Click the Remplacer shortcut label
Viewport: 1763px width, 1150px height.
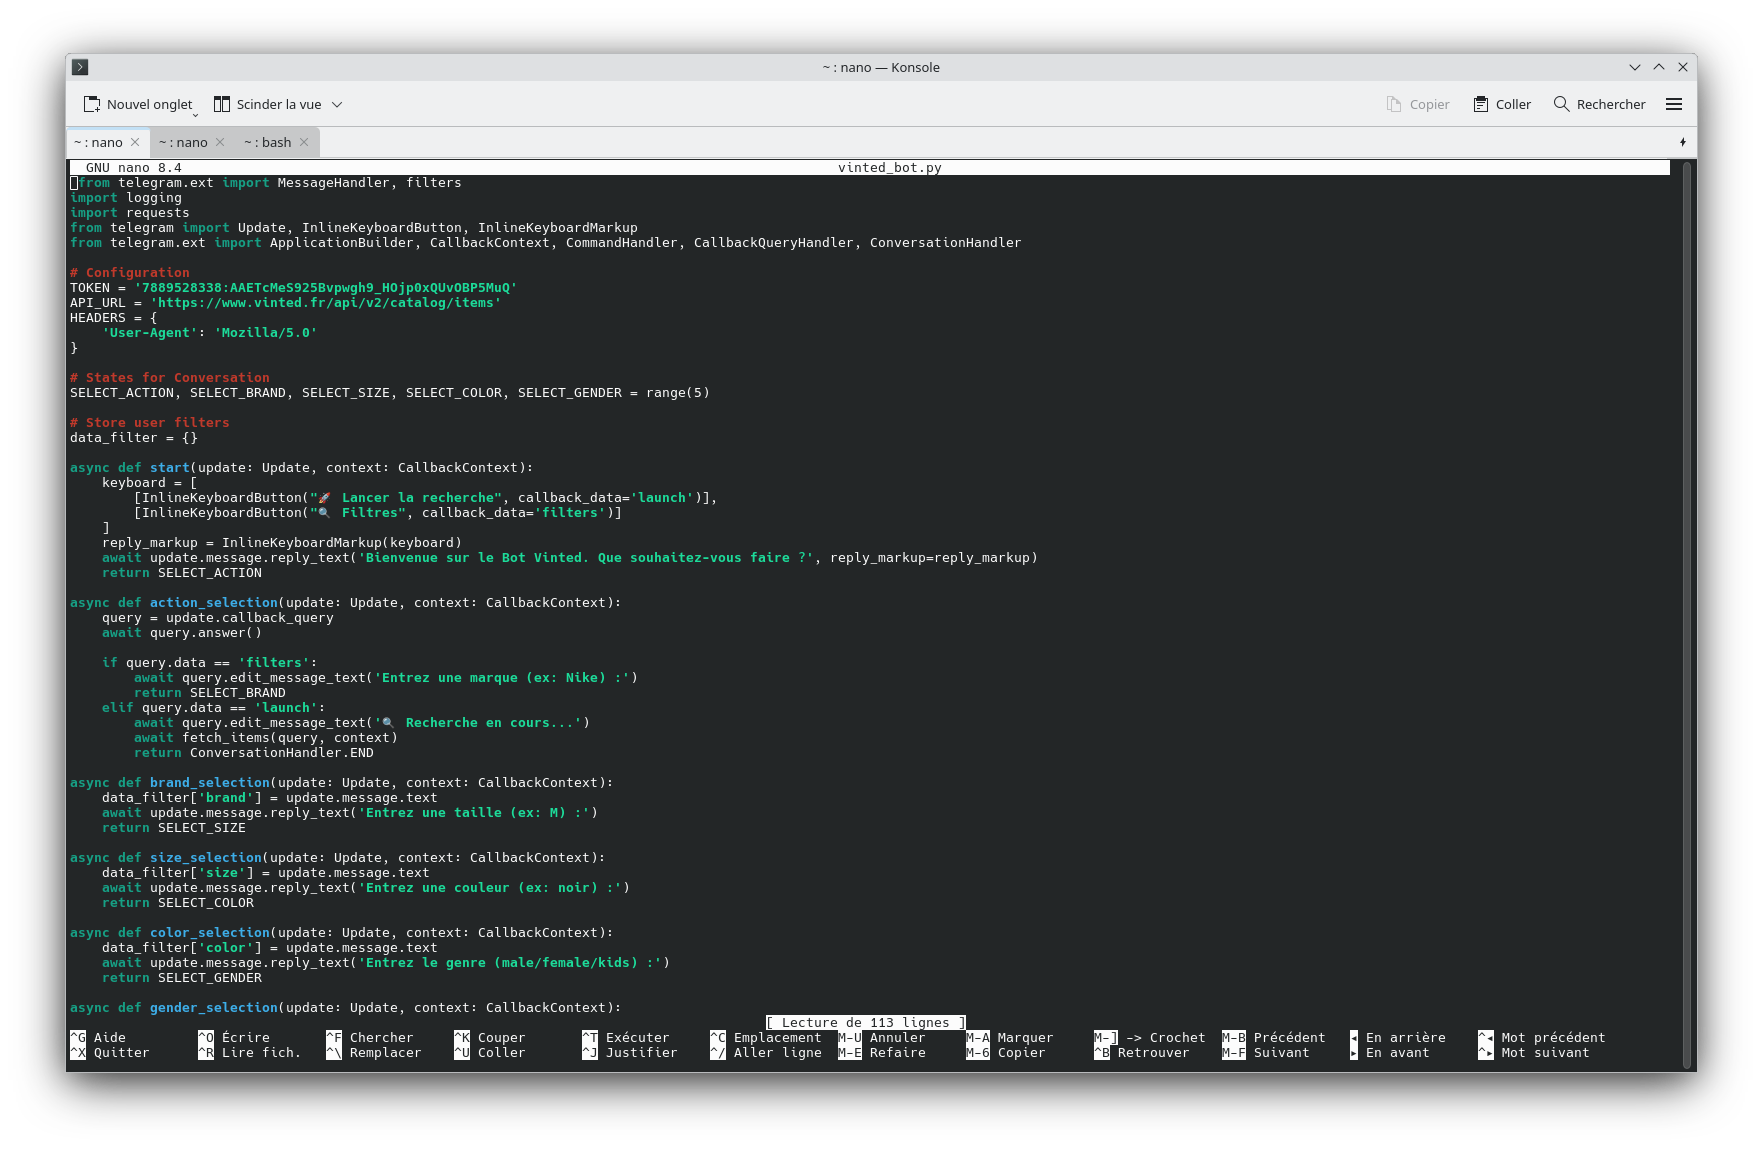tap(386, 1053)
